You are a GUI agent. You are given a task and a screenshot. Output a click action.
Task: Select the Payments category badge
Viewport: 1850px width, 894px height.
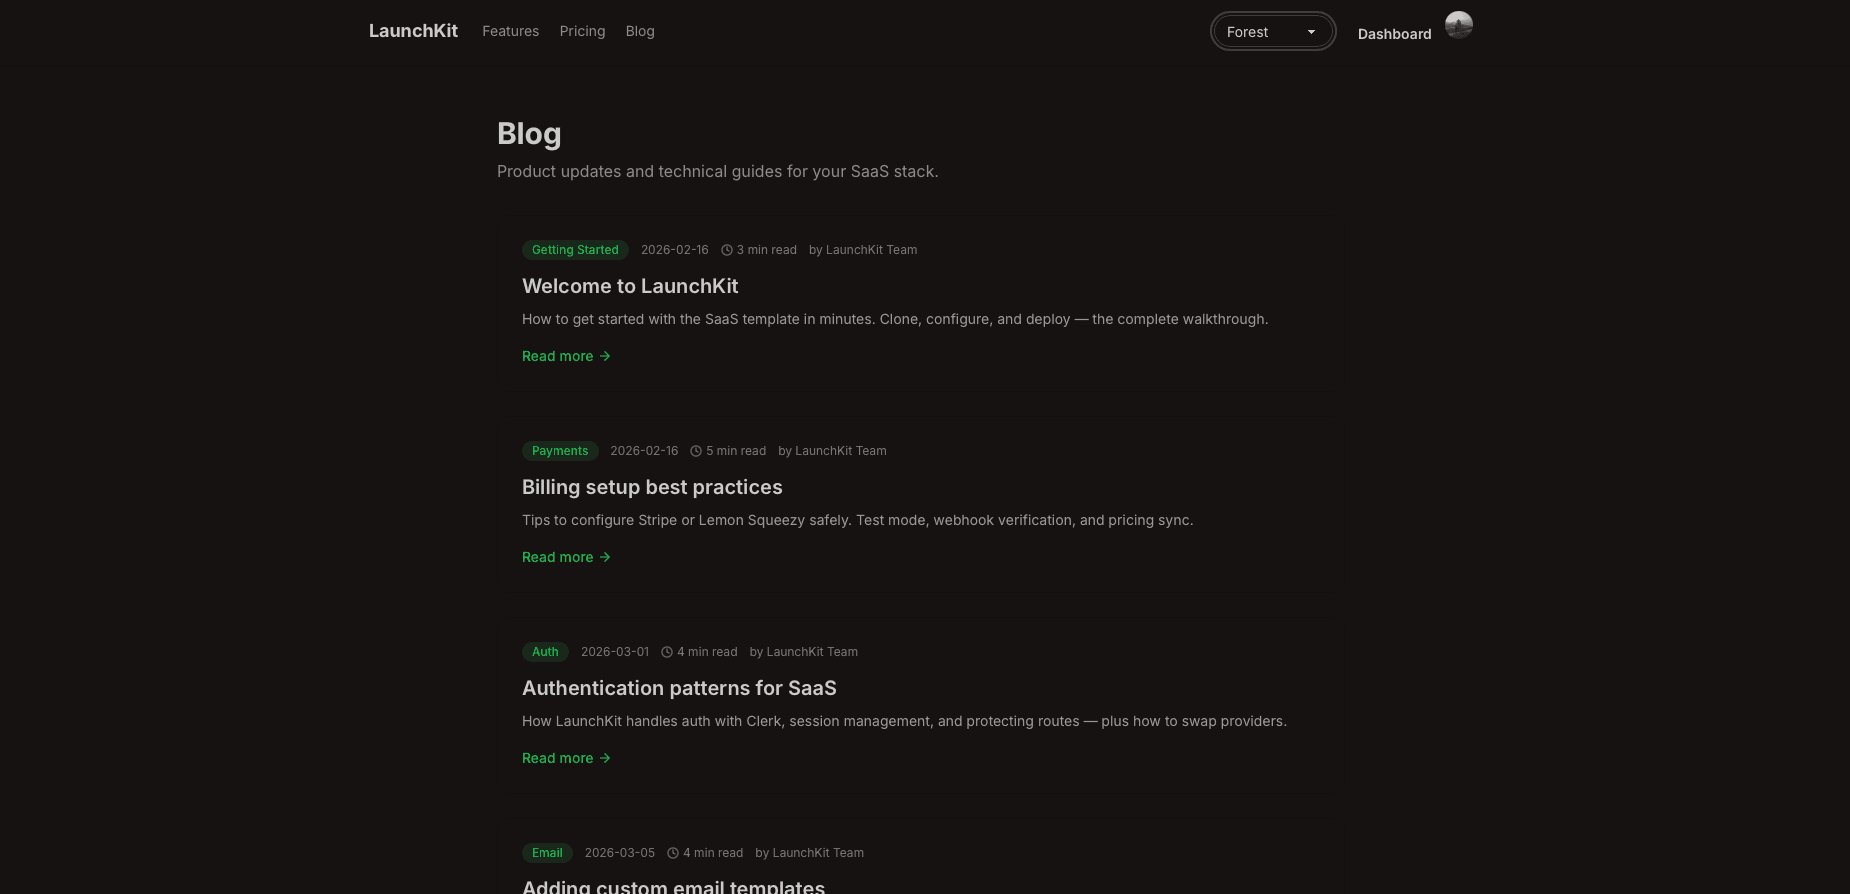560,450
